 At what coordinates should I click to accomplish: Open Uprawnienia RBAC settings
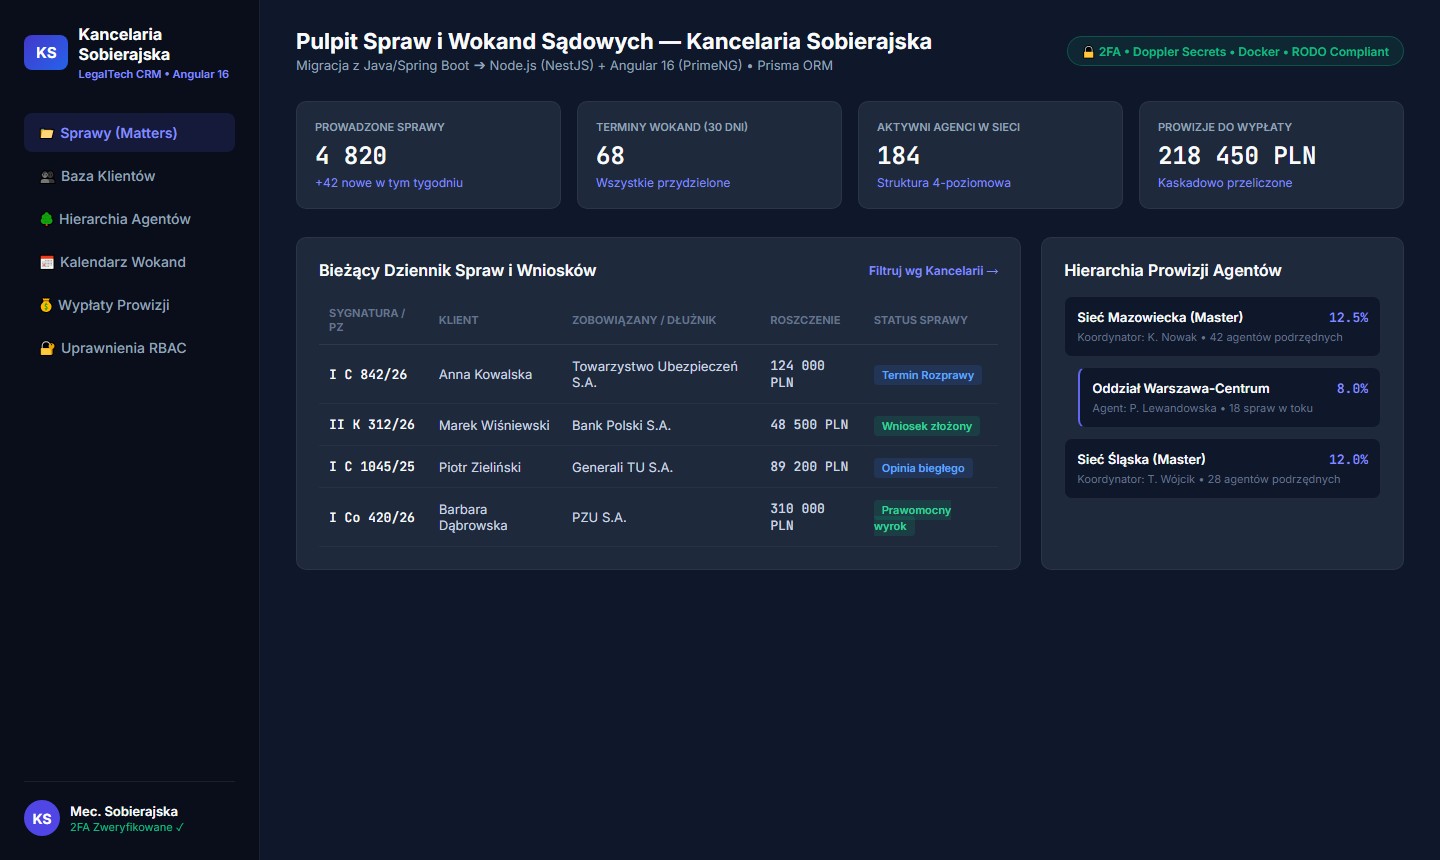(129, 348)
